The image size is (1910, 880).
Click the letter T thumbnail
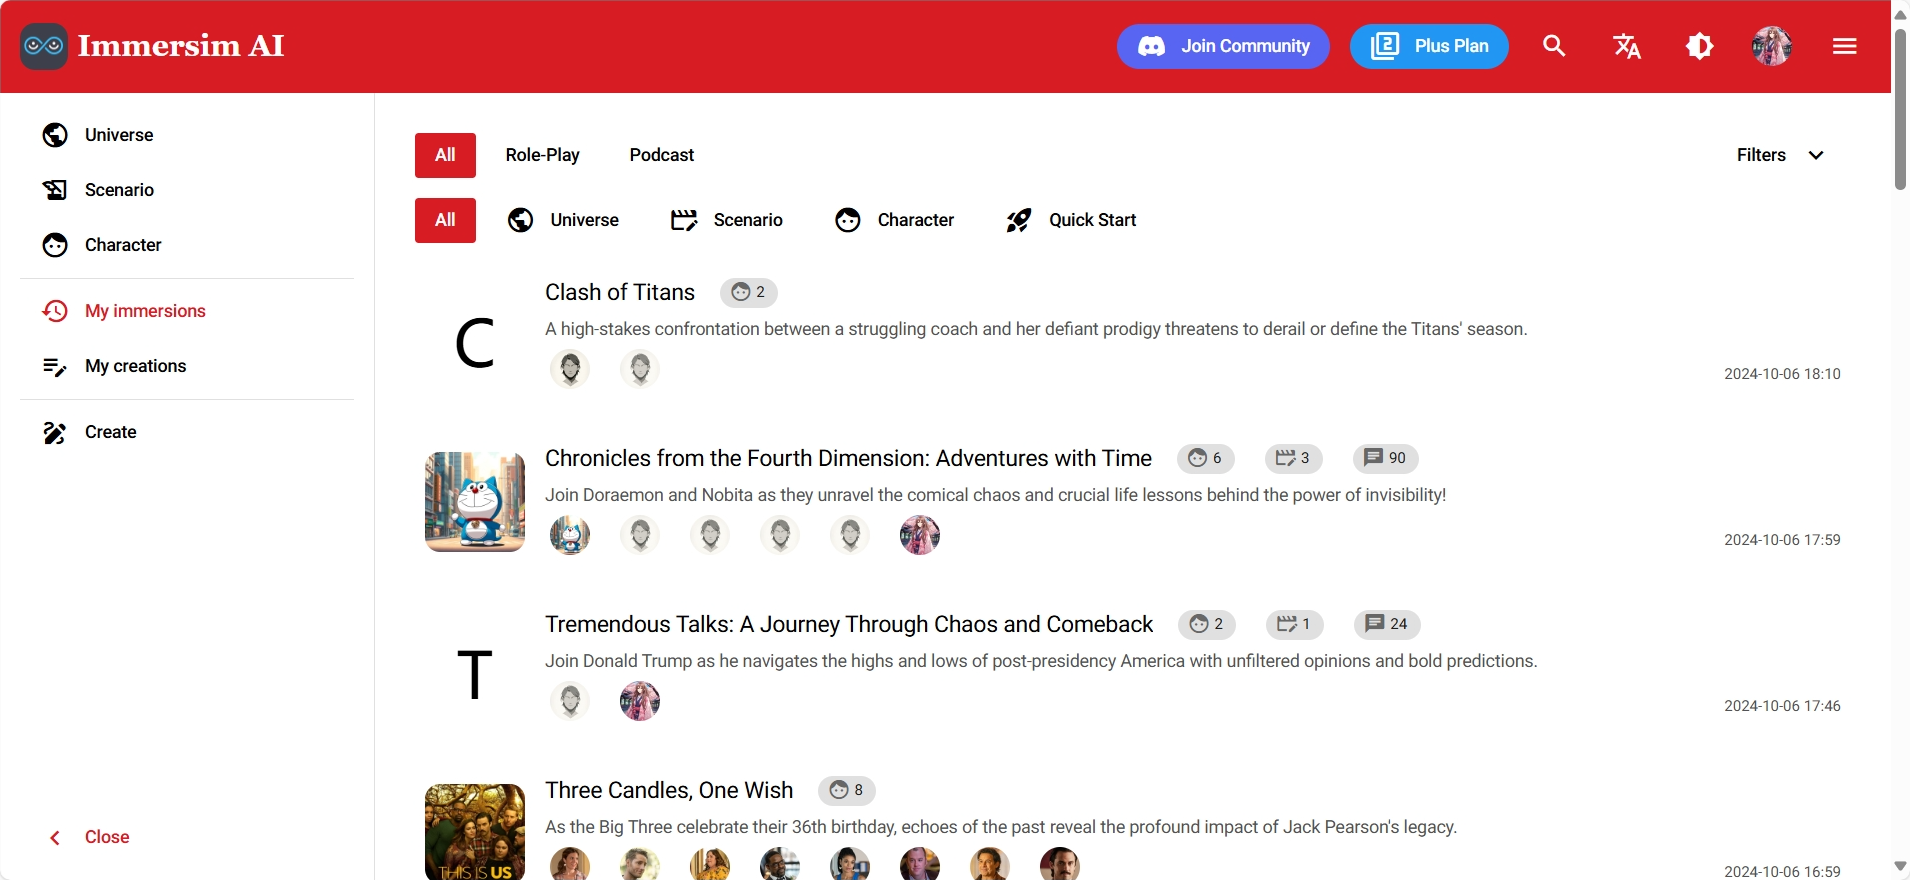475,675
